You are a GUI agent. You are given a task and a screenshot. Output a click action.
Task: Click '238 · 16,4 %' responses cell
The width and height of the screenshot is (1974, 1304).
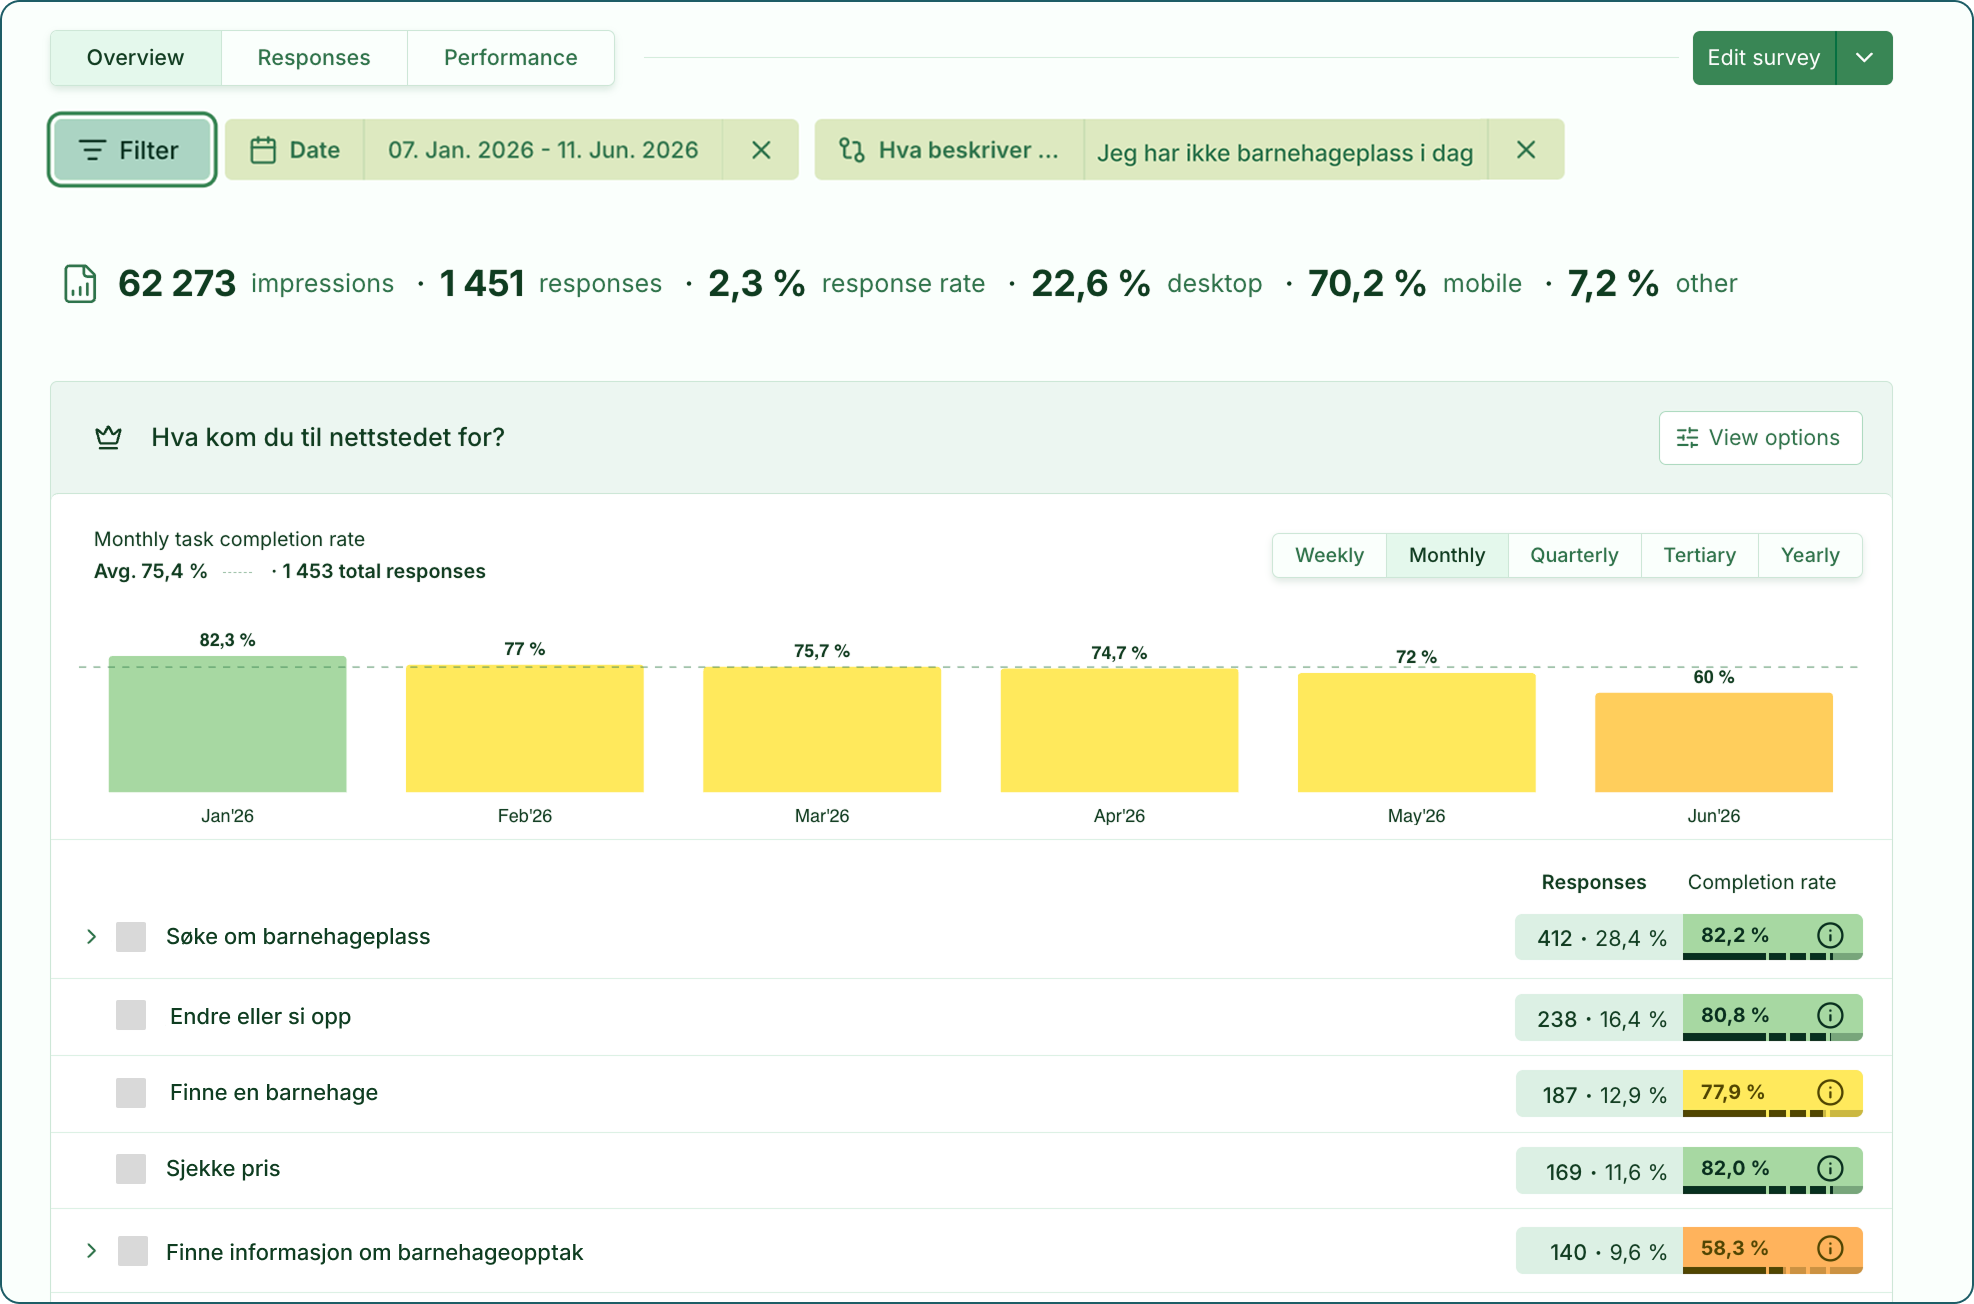(x=1600, y=1018)
